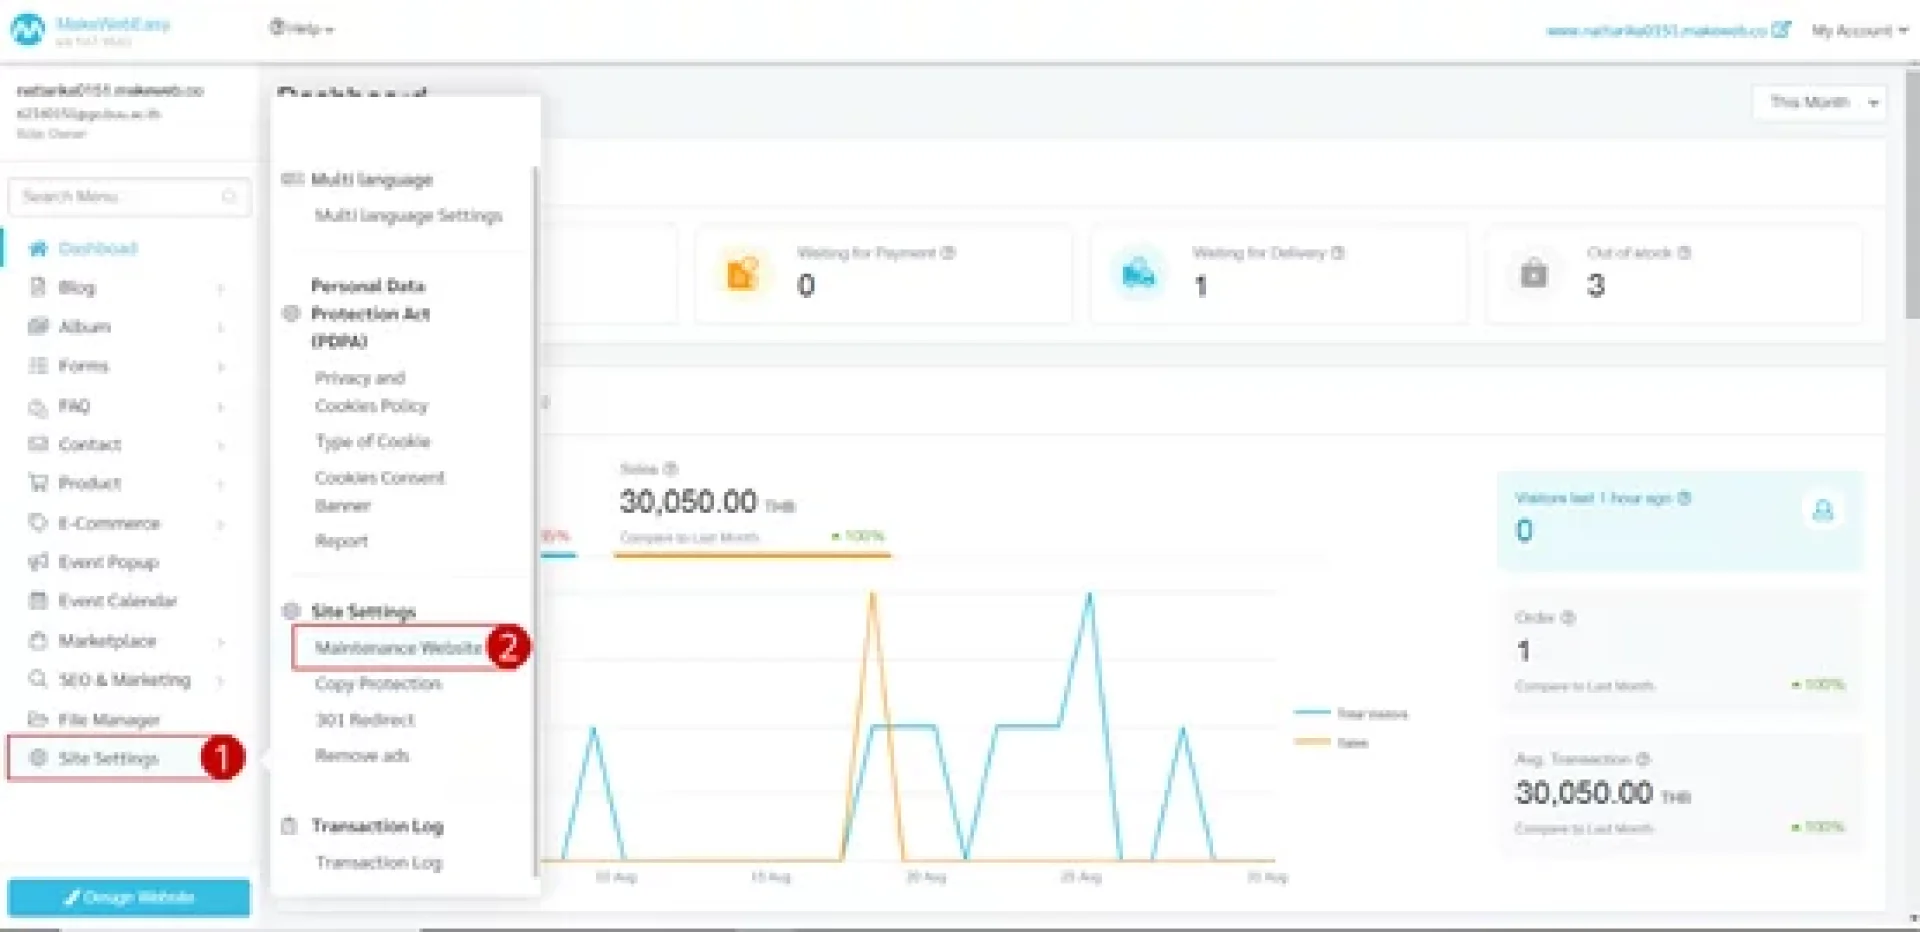Viewport: 1920px width, 932px height.
Task: Open the This Month period dropdown
Action: (x=1820, y=102)
